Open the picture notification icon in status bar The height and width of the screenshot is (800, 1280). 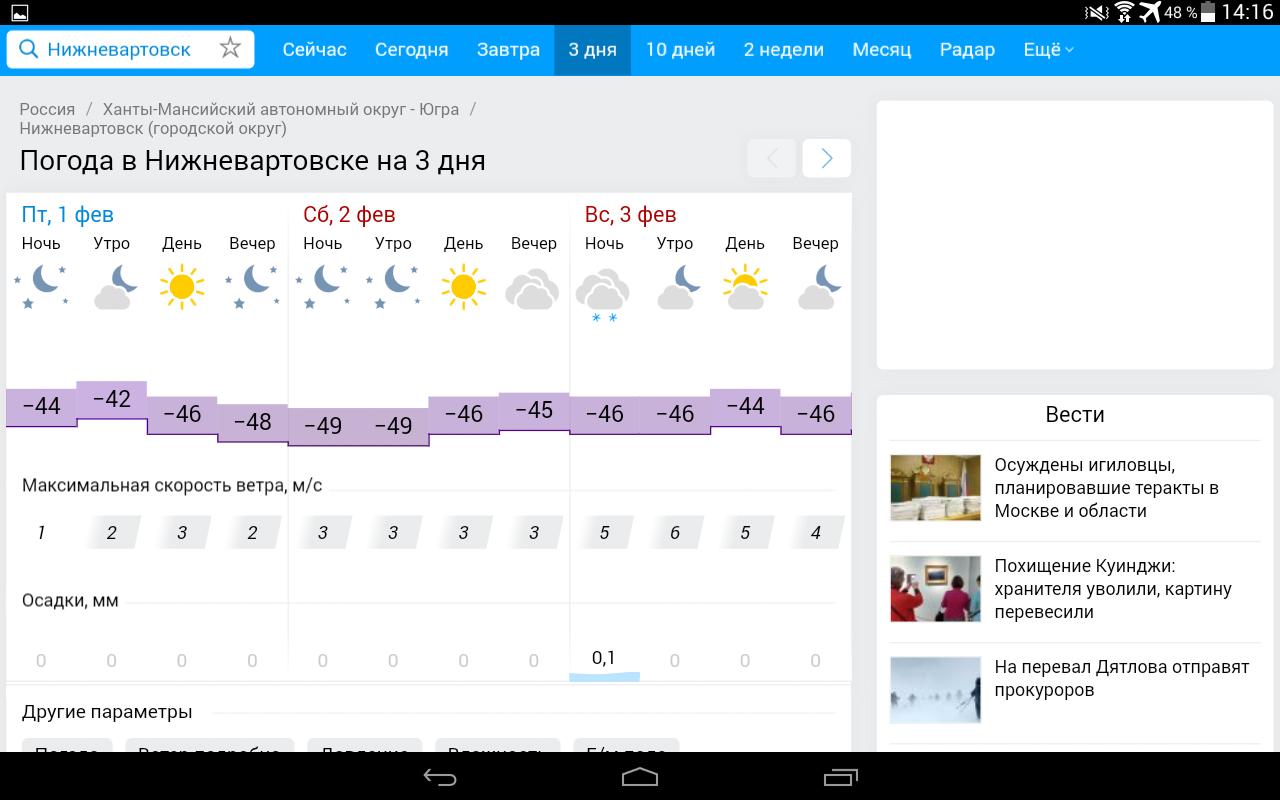click(x=19, y=12)
